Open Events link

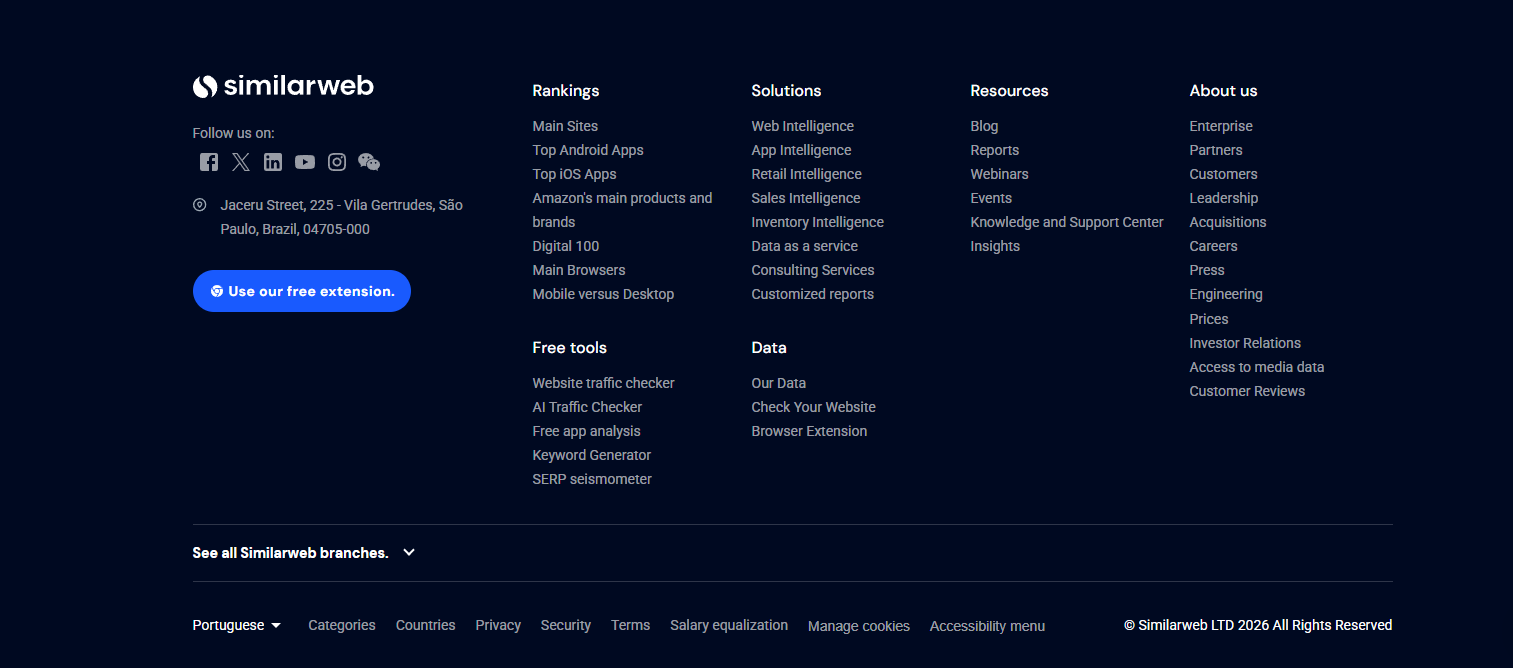click(992, 198)
